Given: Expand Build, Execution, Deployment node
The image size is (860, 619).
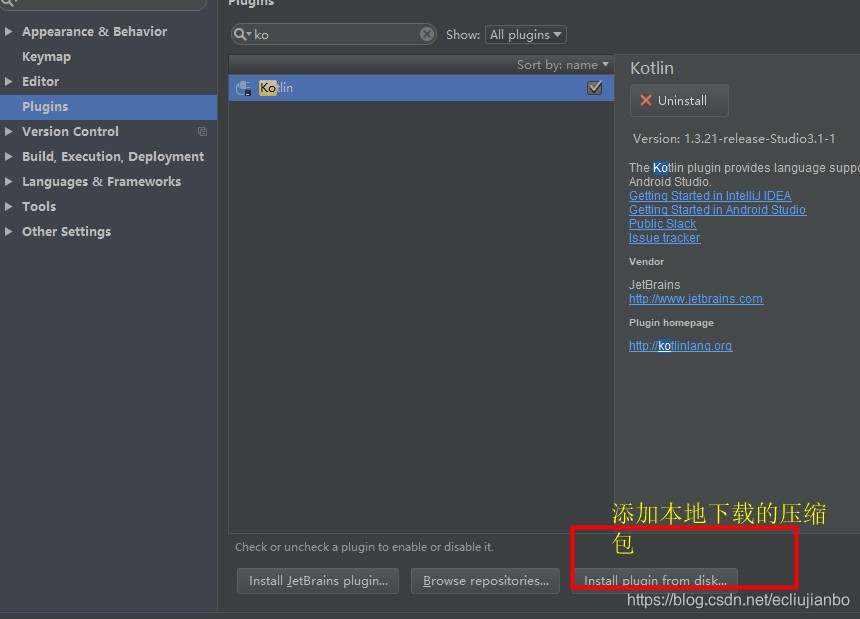Looking at the screenshot, I should point(8,156).
